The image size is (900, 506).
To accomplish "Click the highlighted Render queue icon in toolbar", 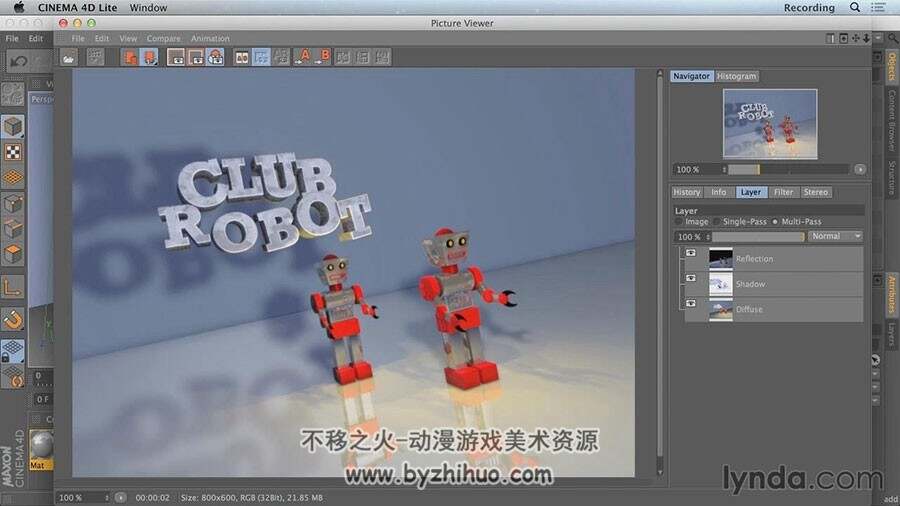I will [149, 57].
